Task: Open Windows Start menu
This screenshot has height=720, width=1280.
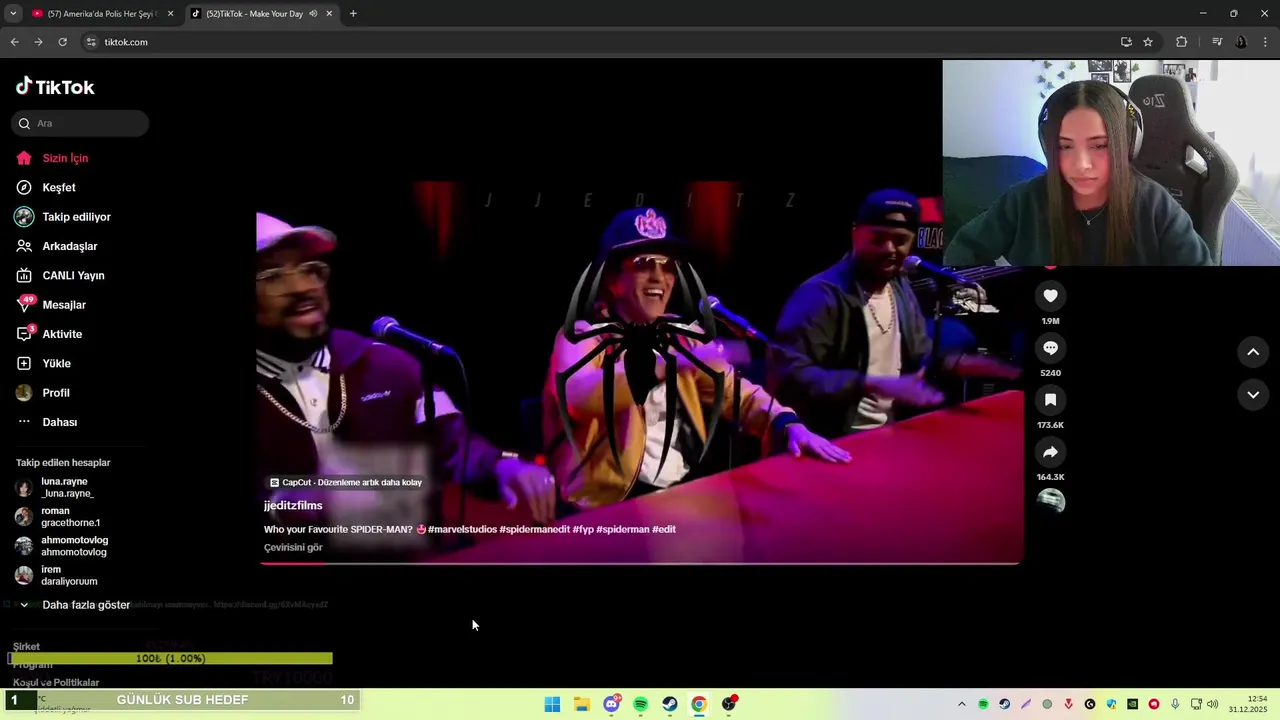Action: 552,704
